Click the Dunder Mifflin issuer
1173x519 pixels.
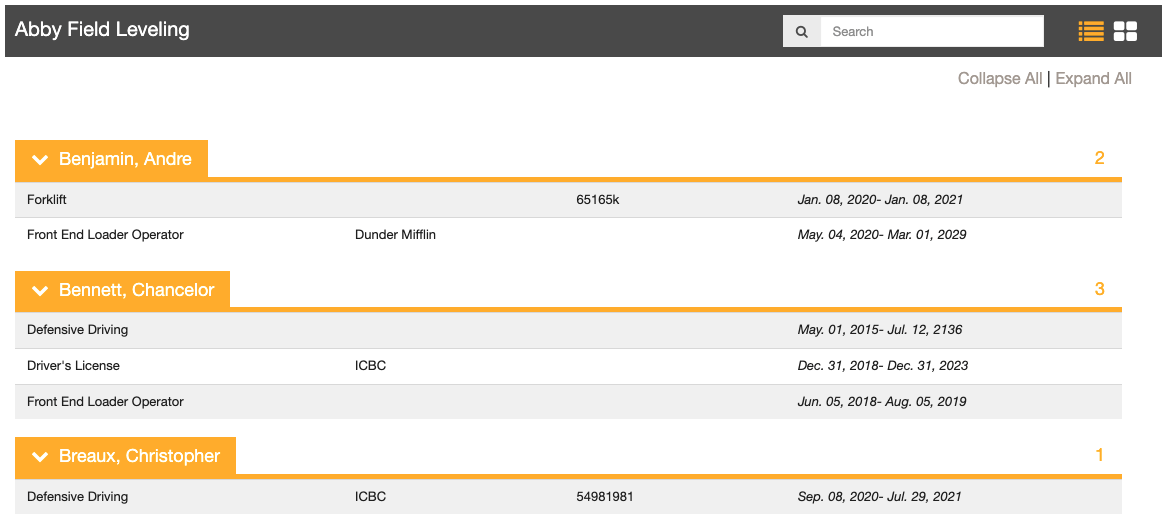tap(395, 235)
